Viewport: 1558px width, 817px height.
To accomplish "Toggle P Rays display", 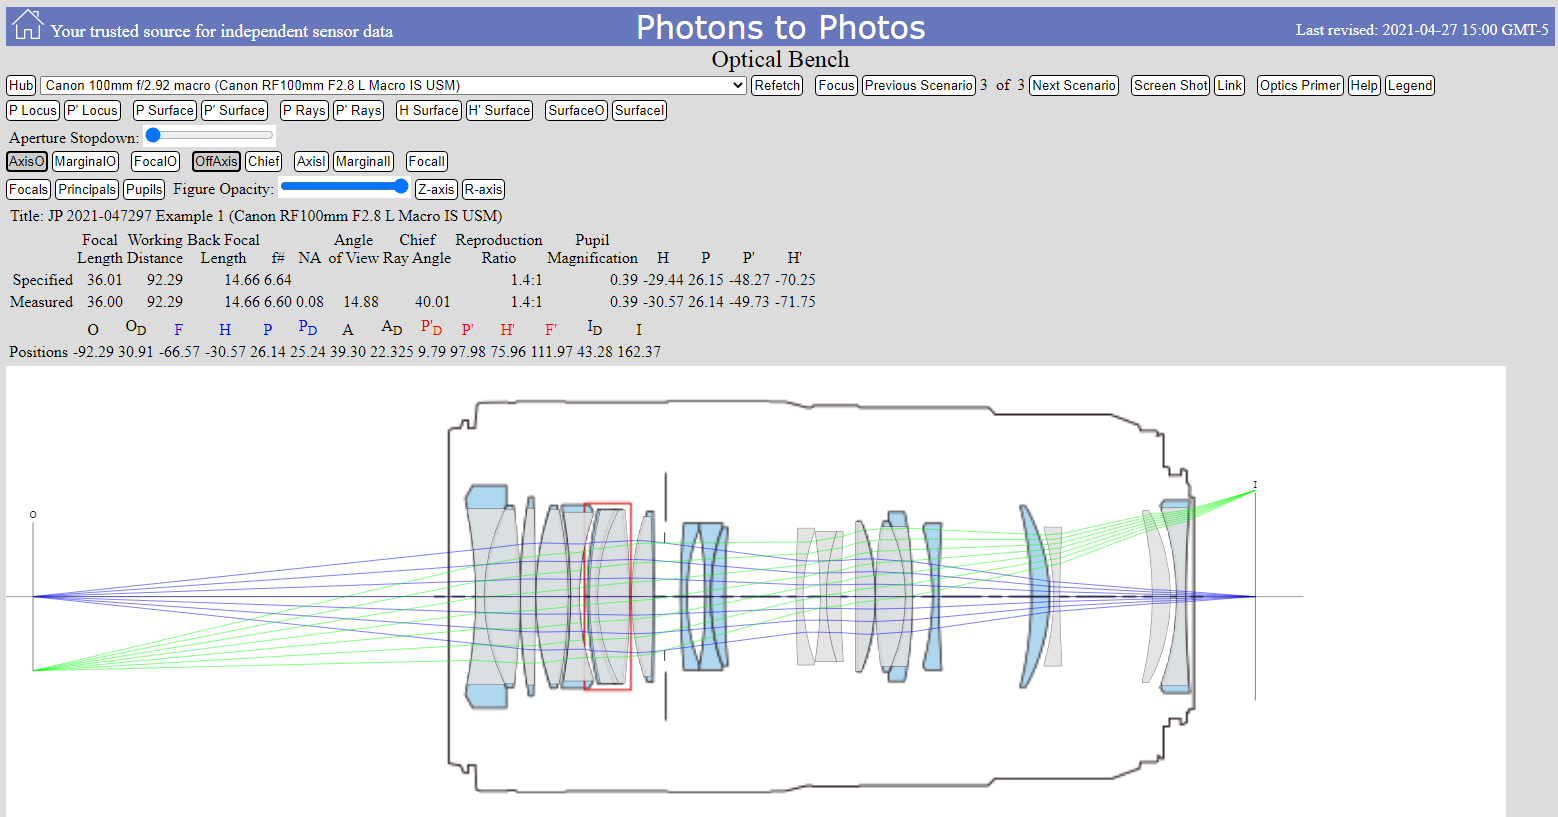I will pyautogui.click(x=304, y=111).
